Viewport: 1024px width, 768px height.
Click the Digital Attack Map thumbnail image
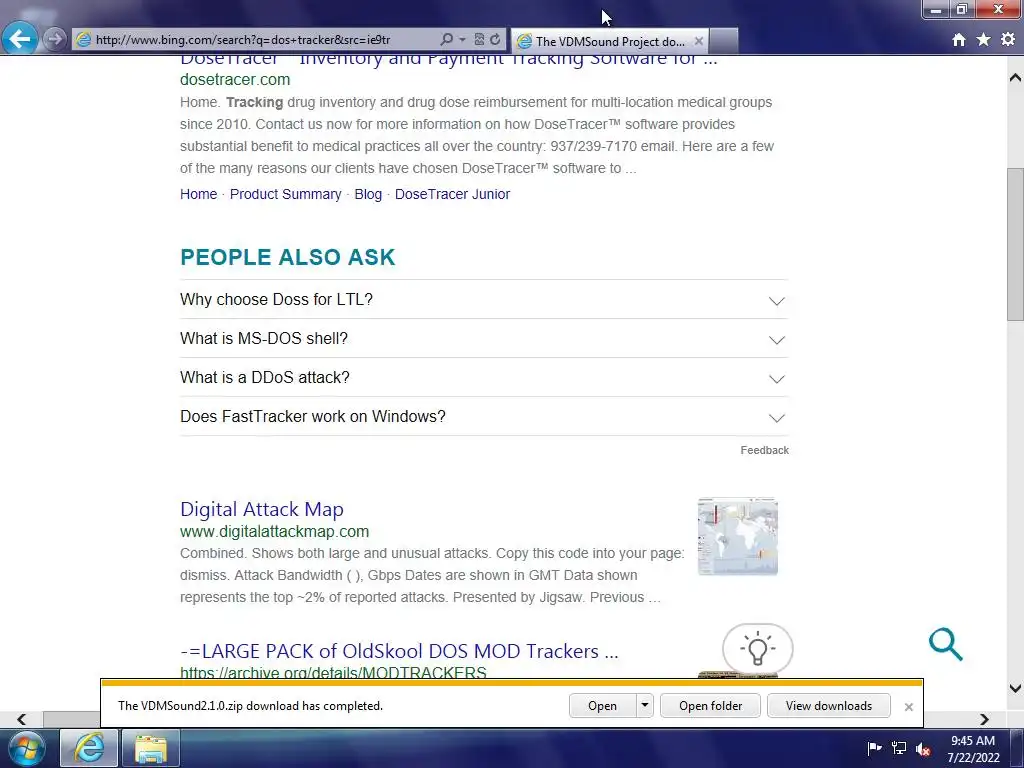737,537
